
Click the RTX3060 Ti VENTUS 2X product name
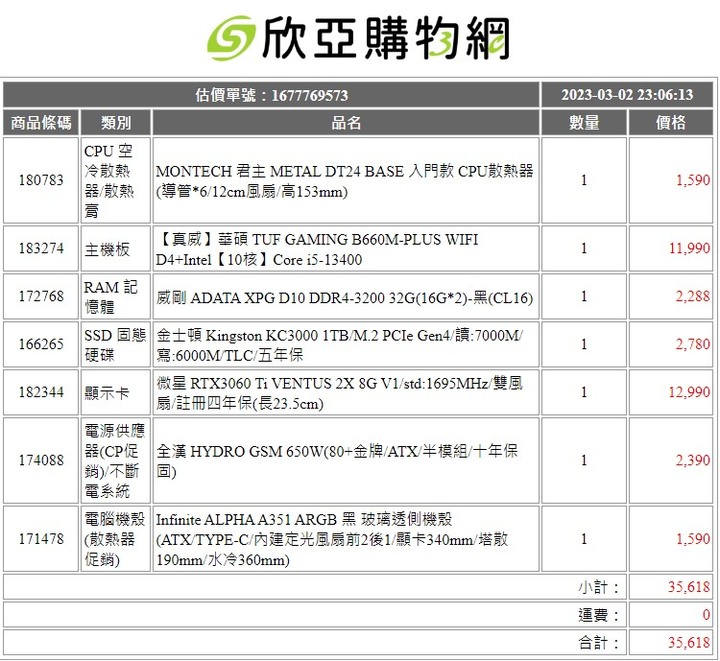point(339,393)
